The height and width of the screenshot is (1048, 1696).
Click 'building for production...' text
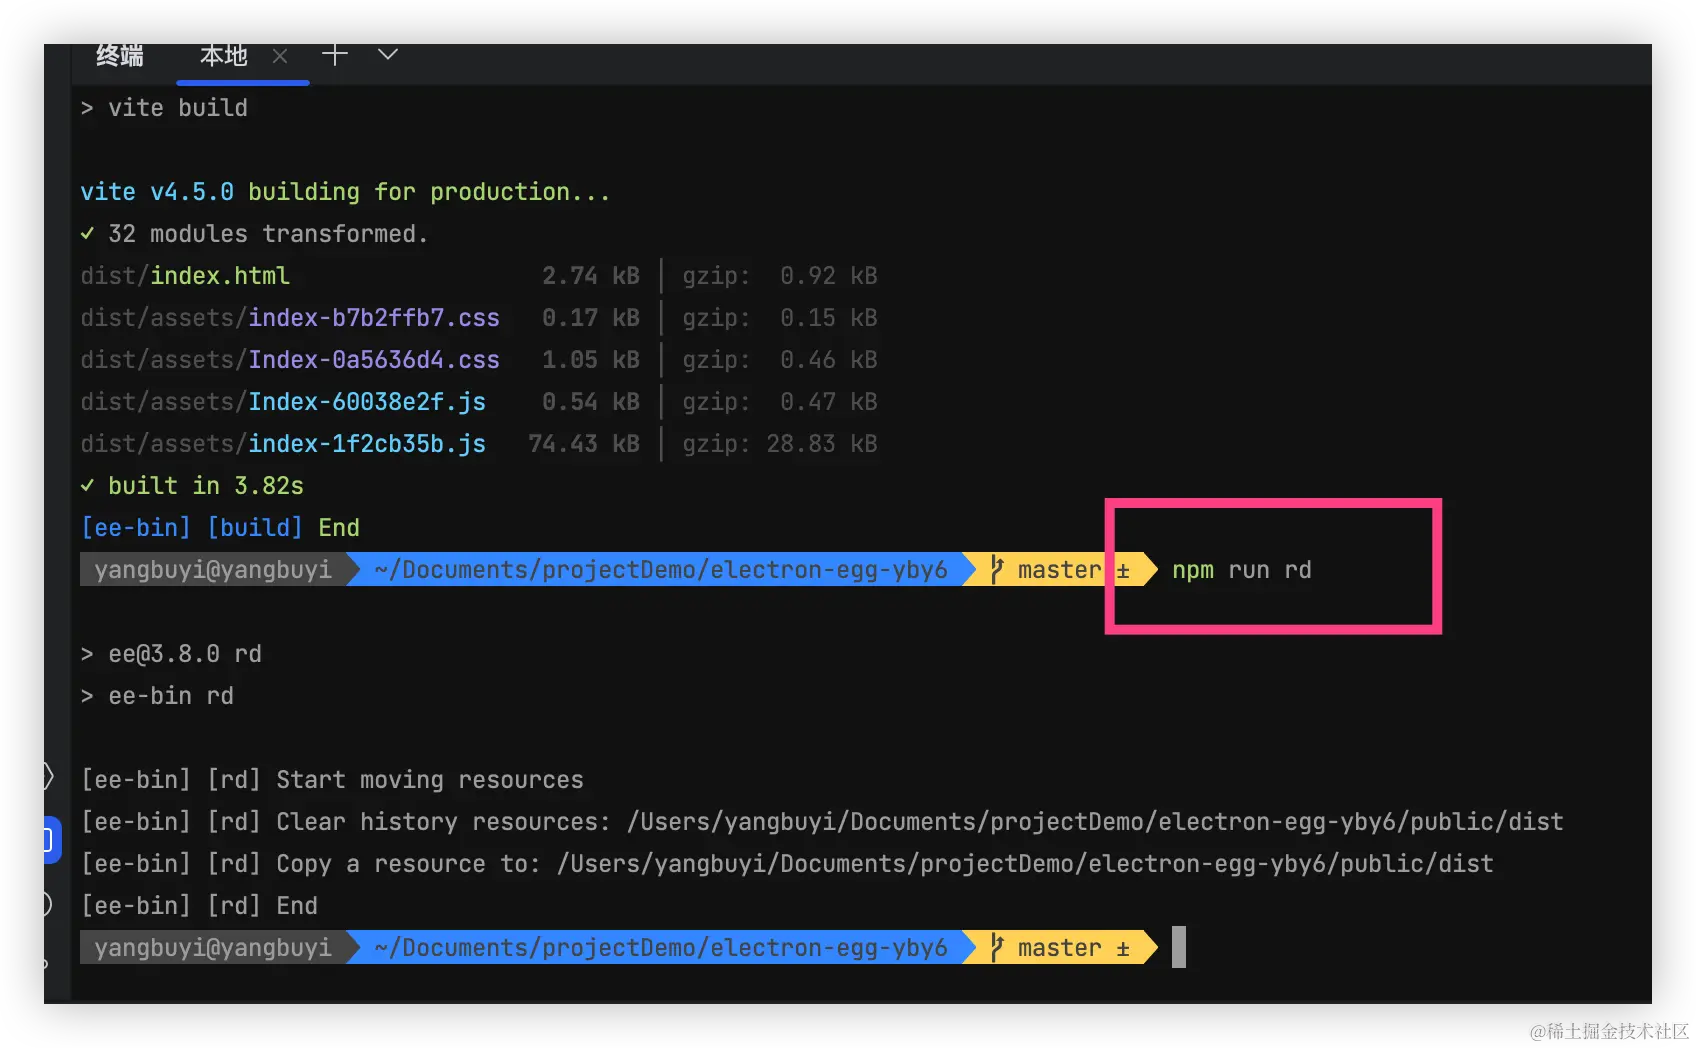click(429, 192)
